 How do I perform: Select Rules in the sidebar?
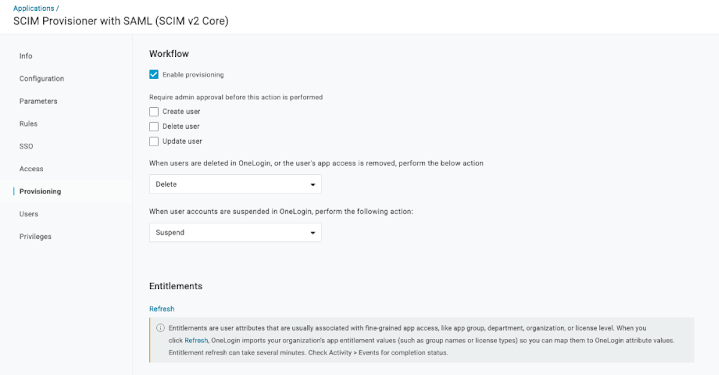(x=28, y=124)
